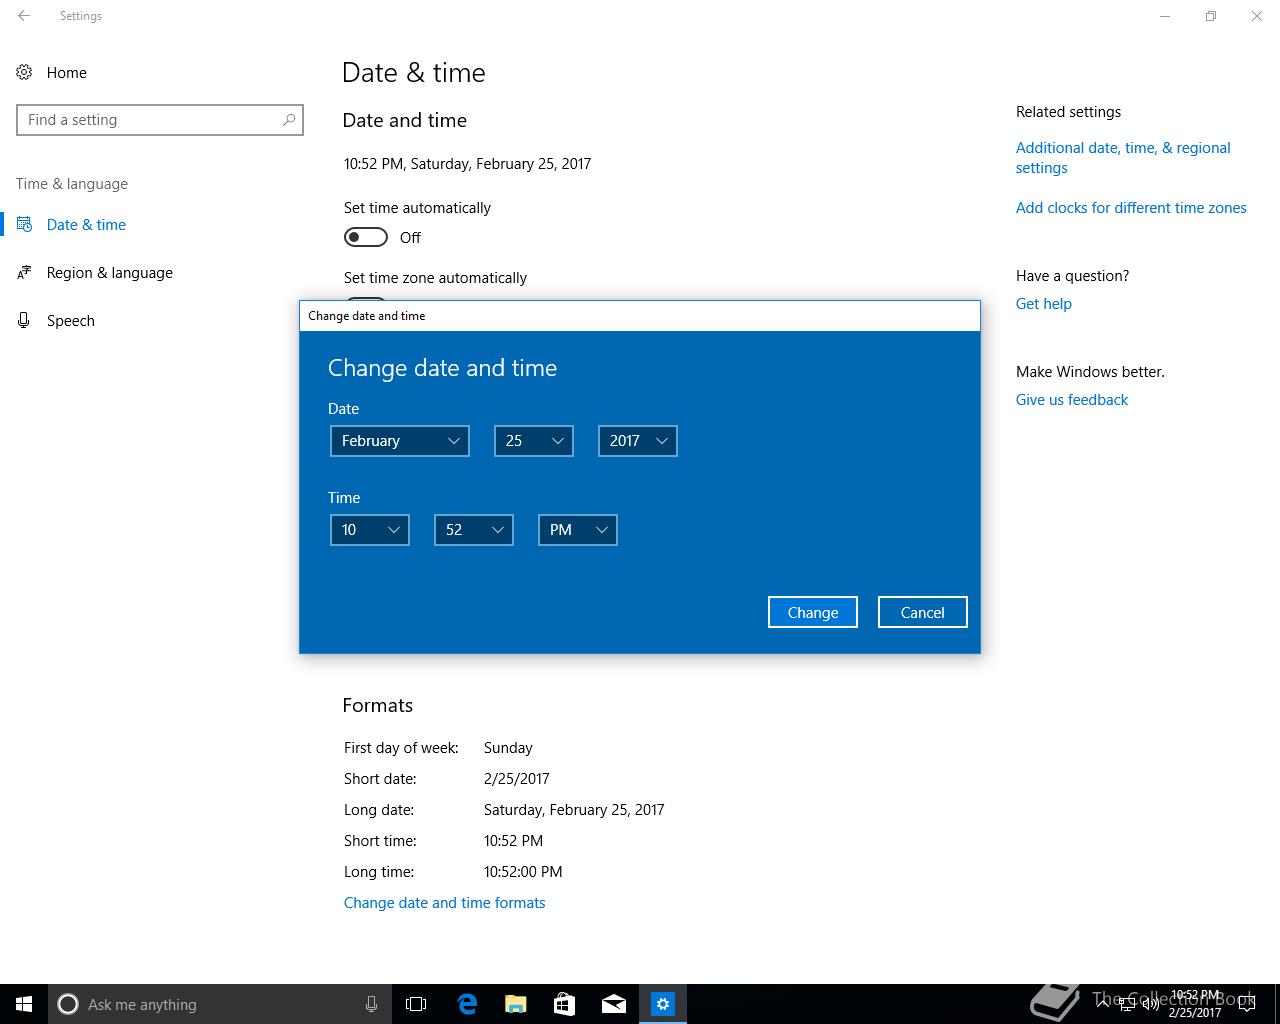The height and width of the screenshot is (1024, 1280).
Task: Open Add clocks for different time zones
Action: click(1131, 208)
